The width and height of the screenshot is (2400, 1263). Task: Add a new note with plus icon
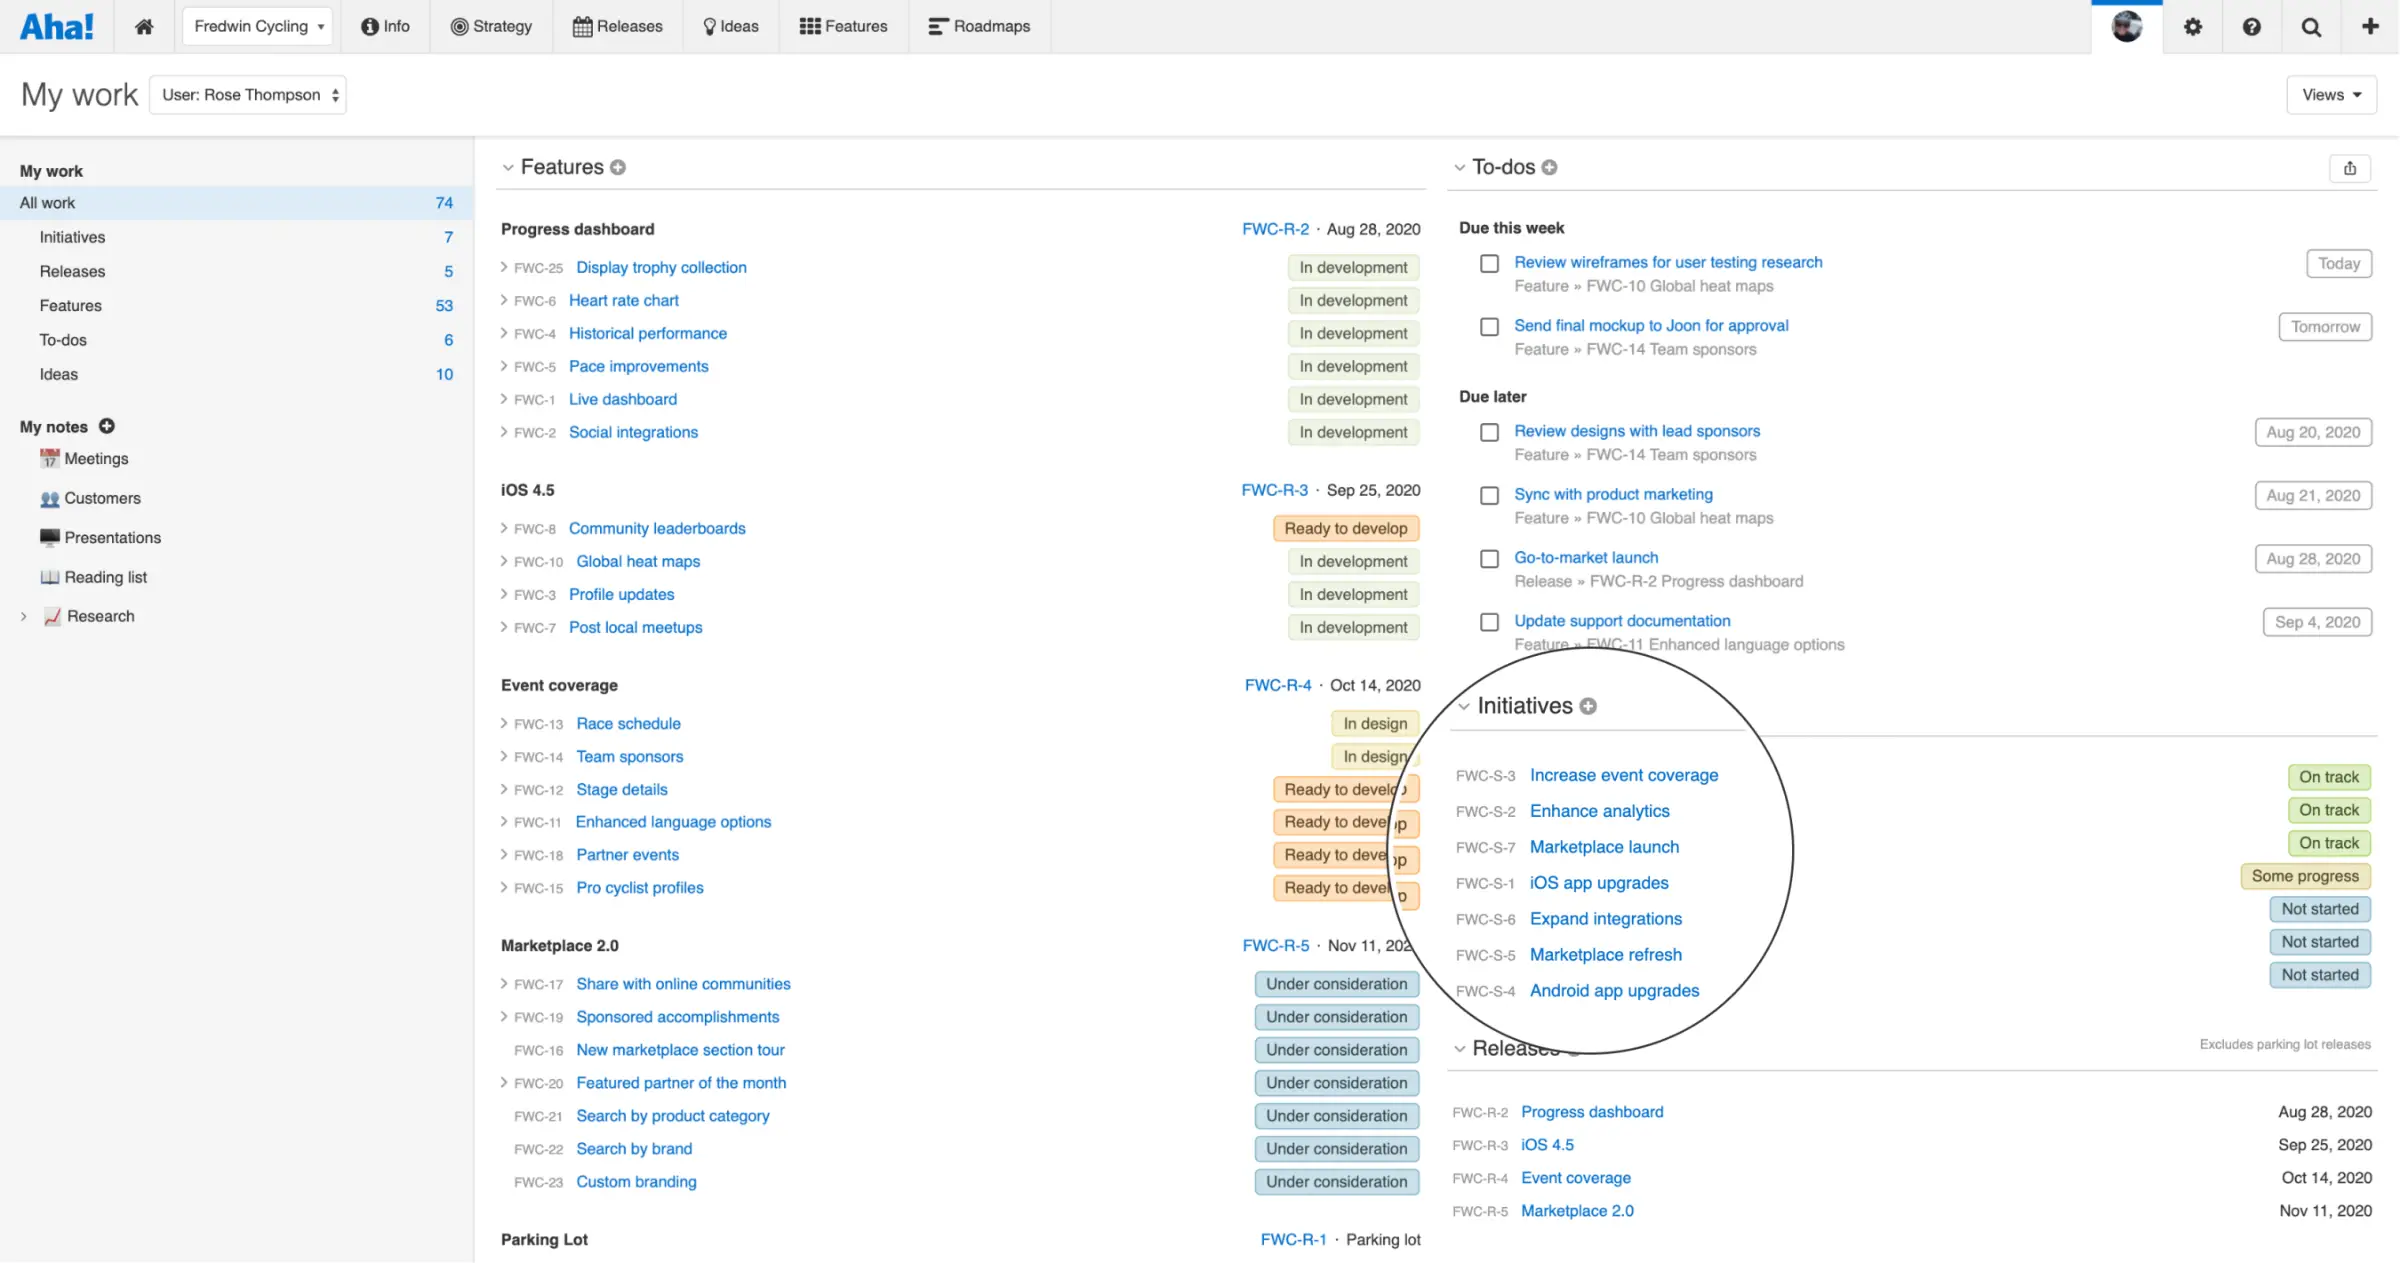click(x=107, y=426)
